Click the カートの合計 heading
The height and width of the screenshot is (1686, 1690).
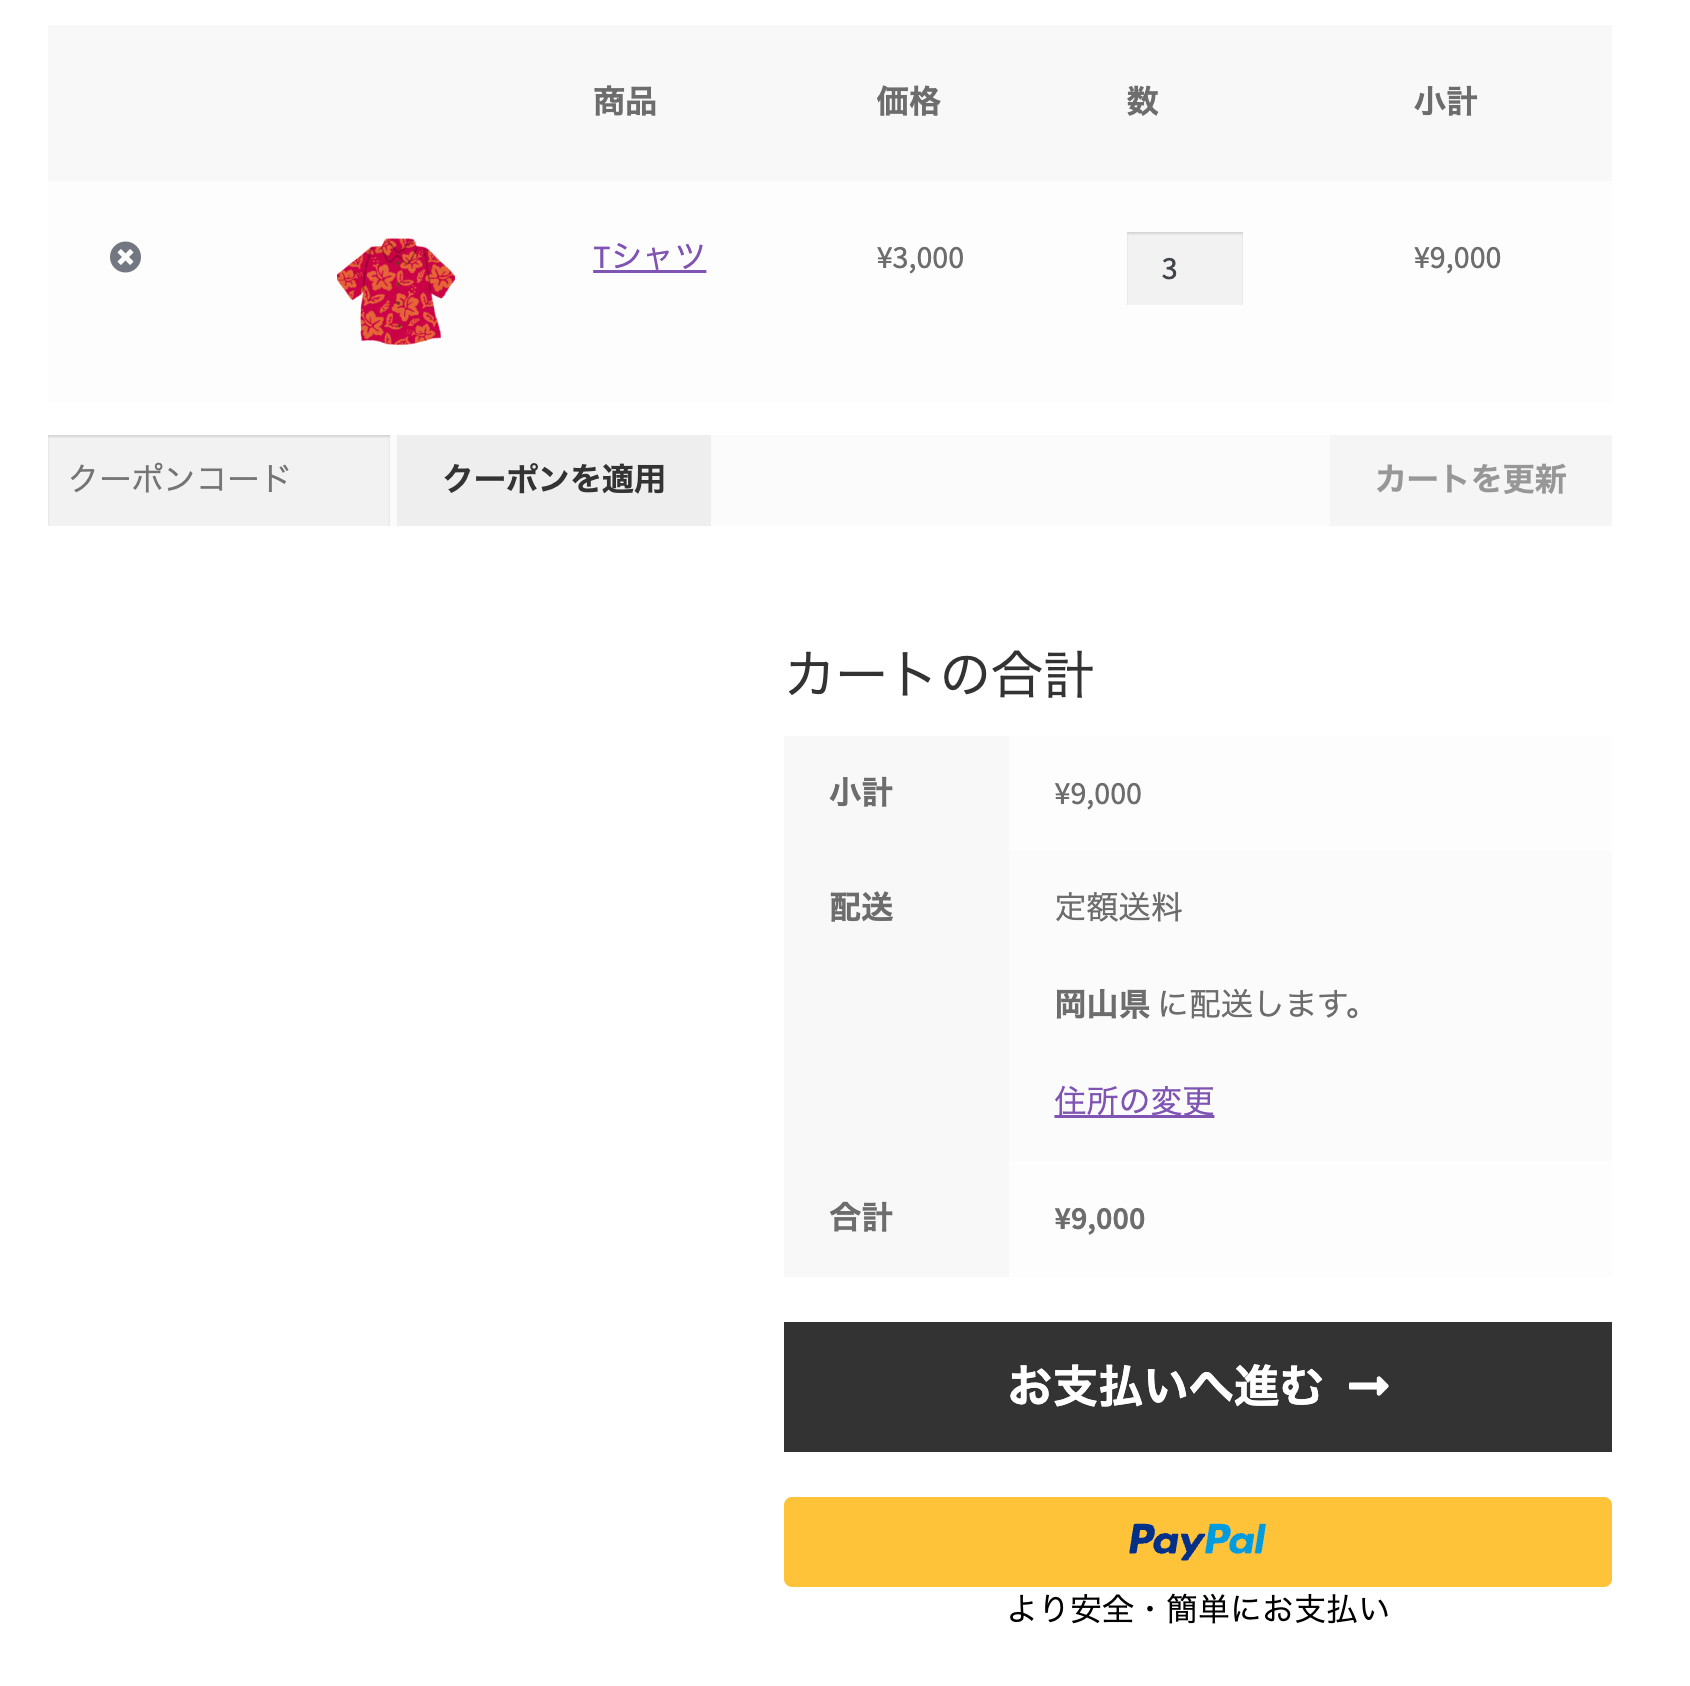[939, 674]
